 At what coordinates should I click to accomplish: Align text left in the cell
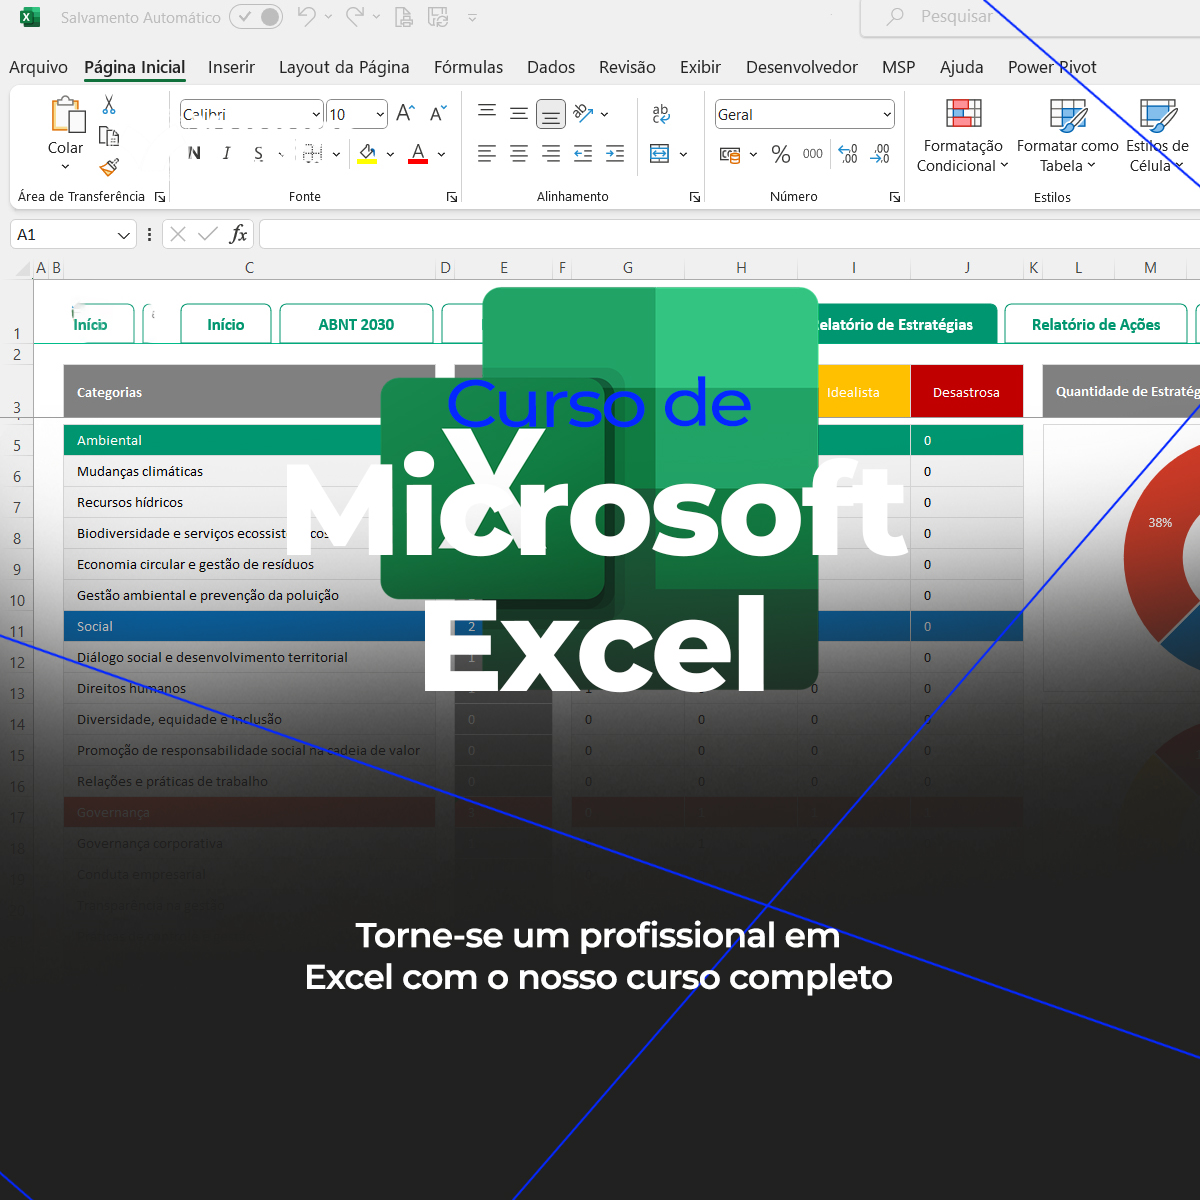pyautogui.click(x=487, y=153)
